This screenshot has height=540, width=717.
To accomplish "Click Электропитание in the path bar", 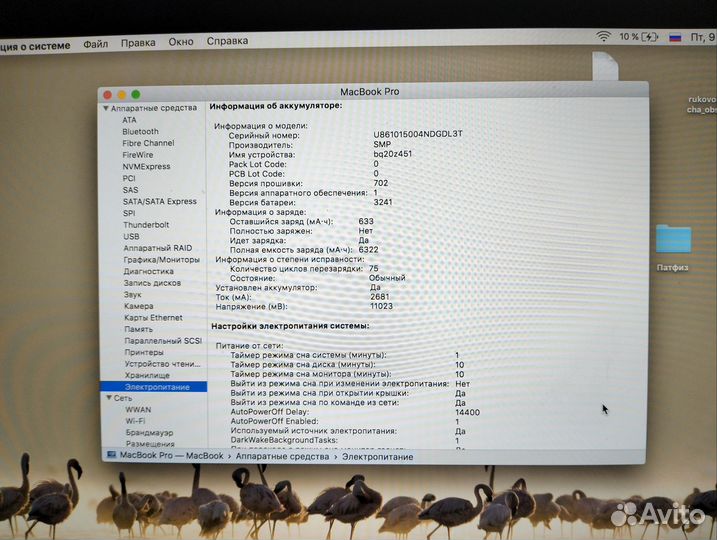I will pyautogui.click(x=378, y=457).
